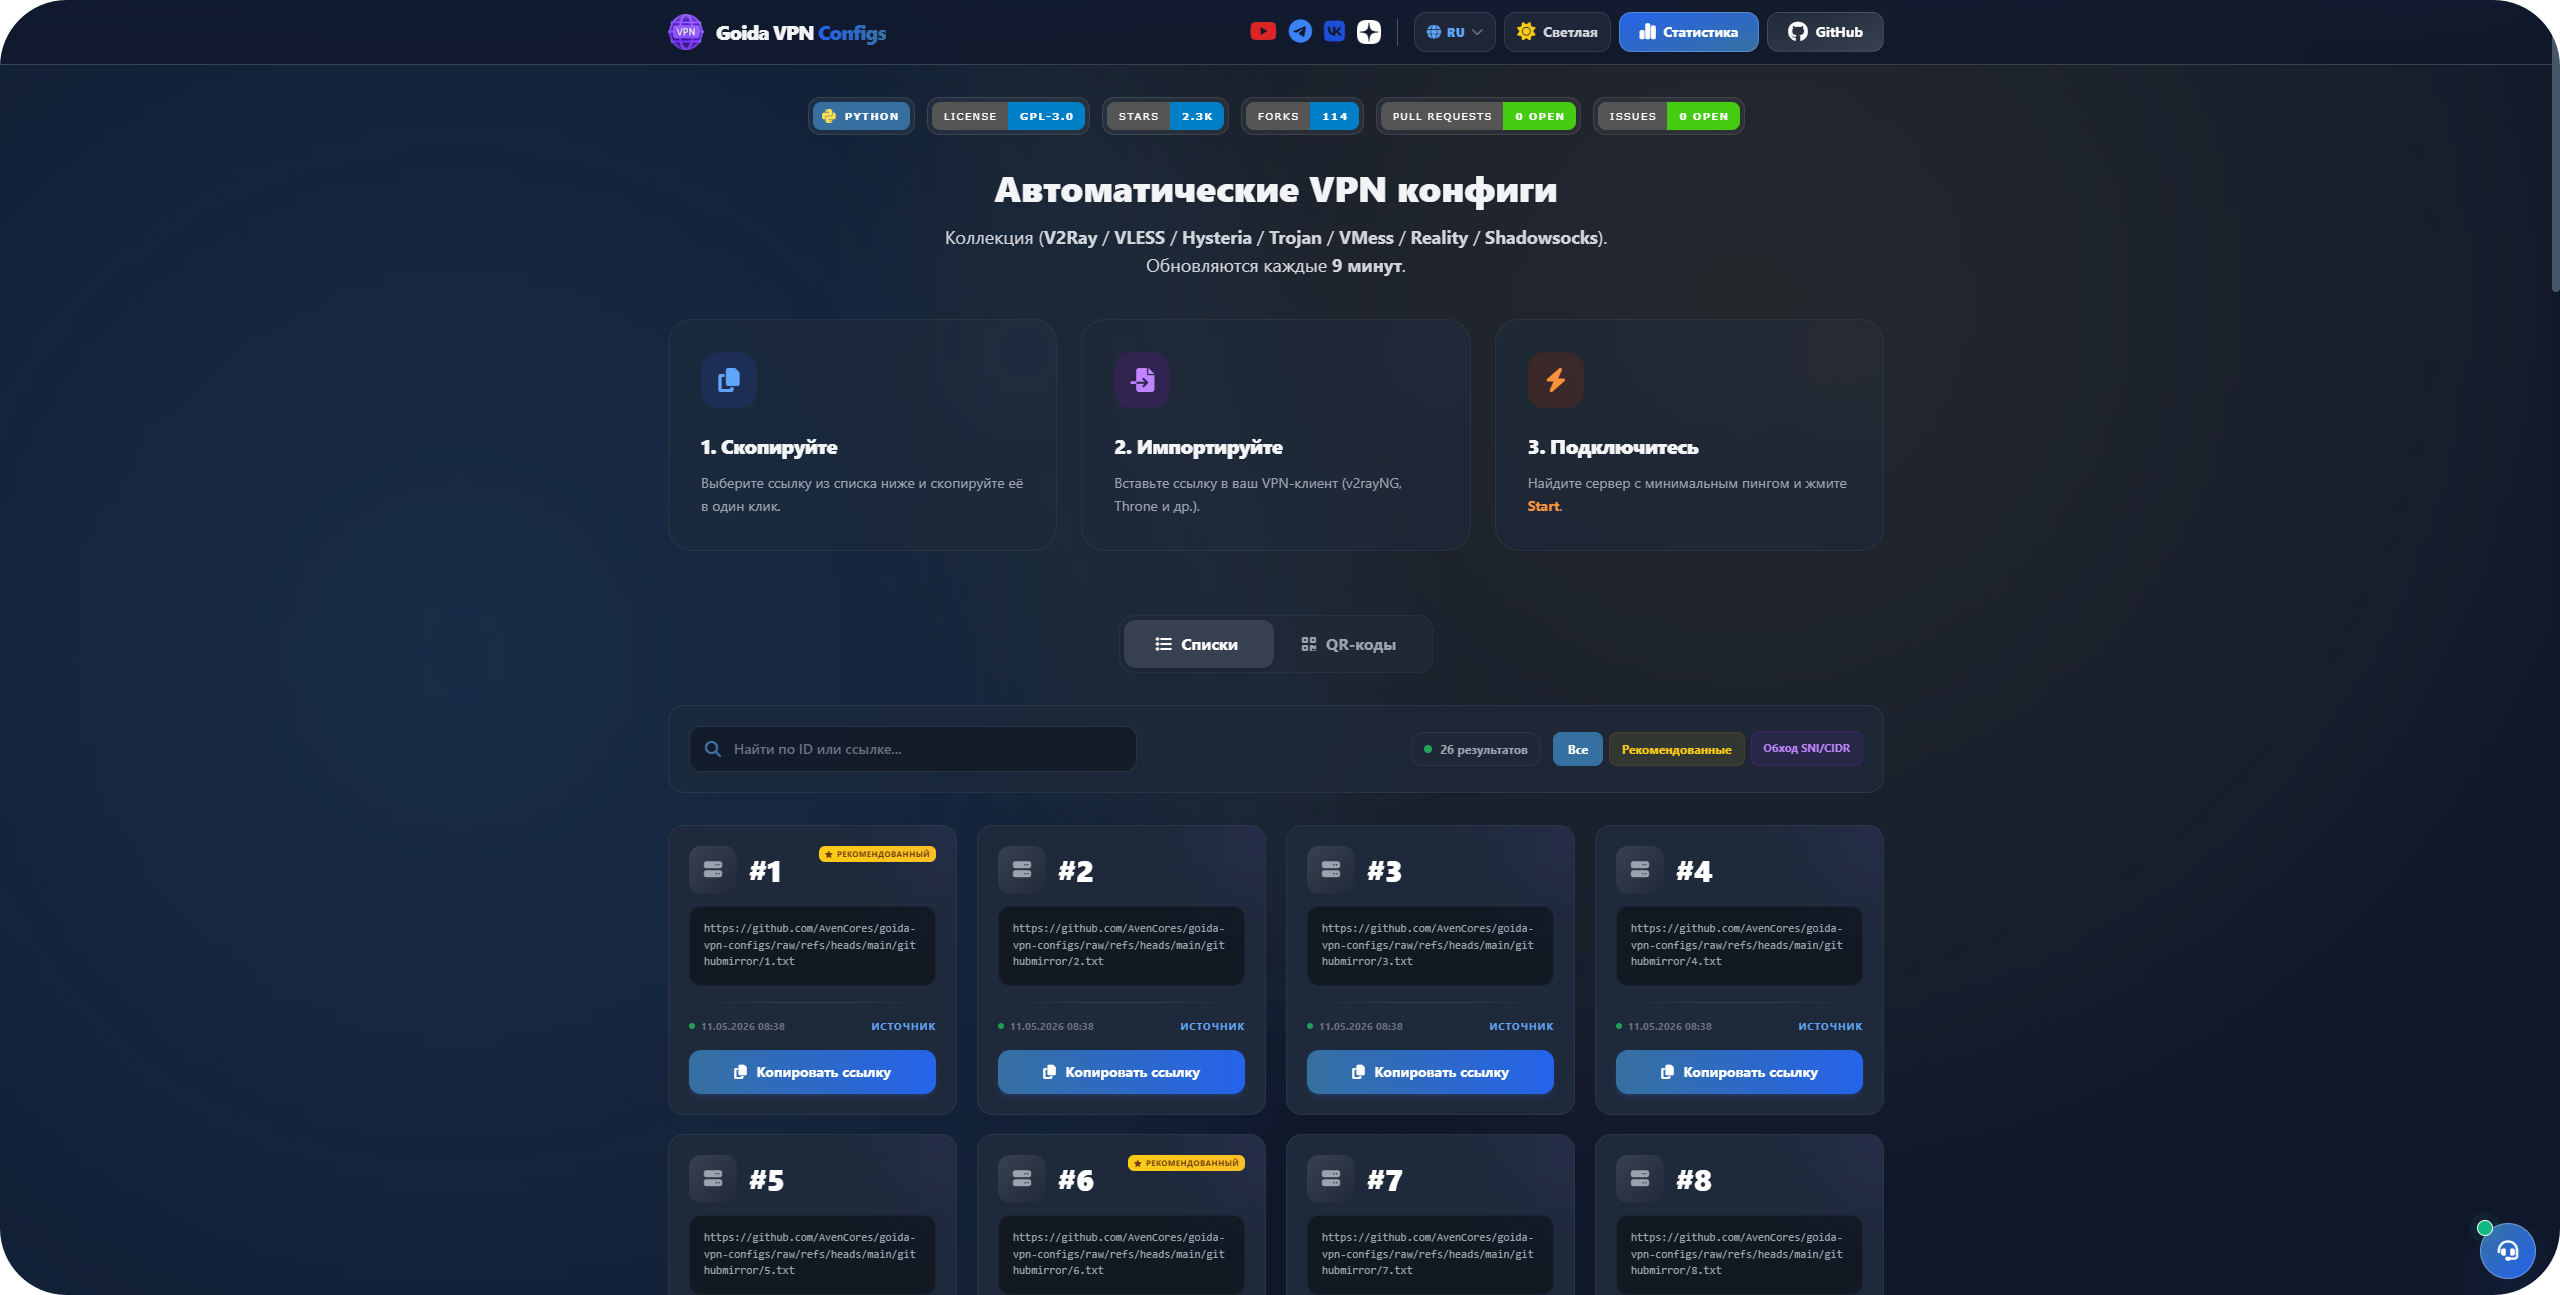Switch to the light theme (Светлая)
2560x1295 pixels.
click(1557, 32)
